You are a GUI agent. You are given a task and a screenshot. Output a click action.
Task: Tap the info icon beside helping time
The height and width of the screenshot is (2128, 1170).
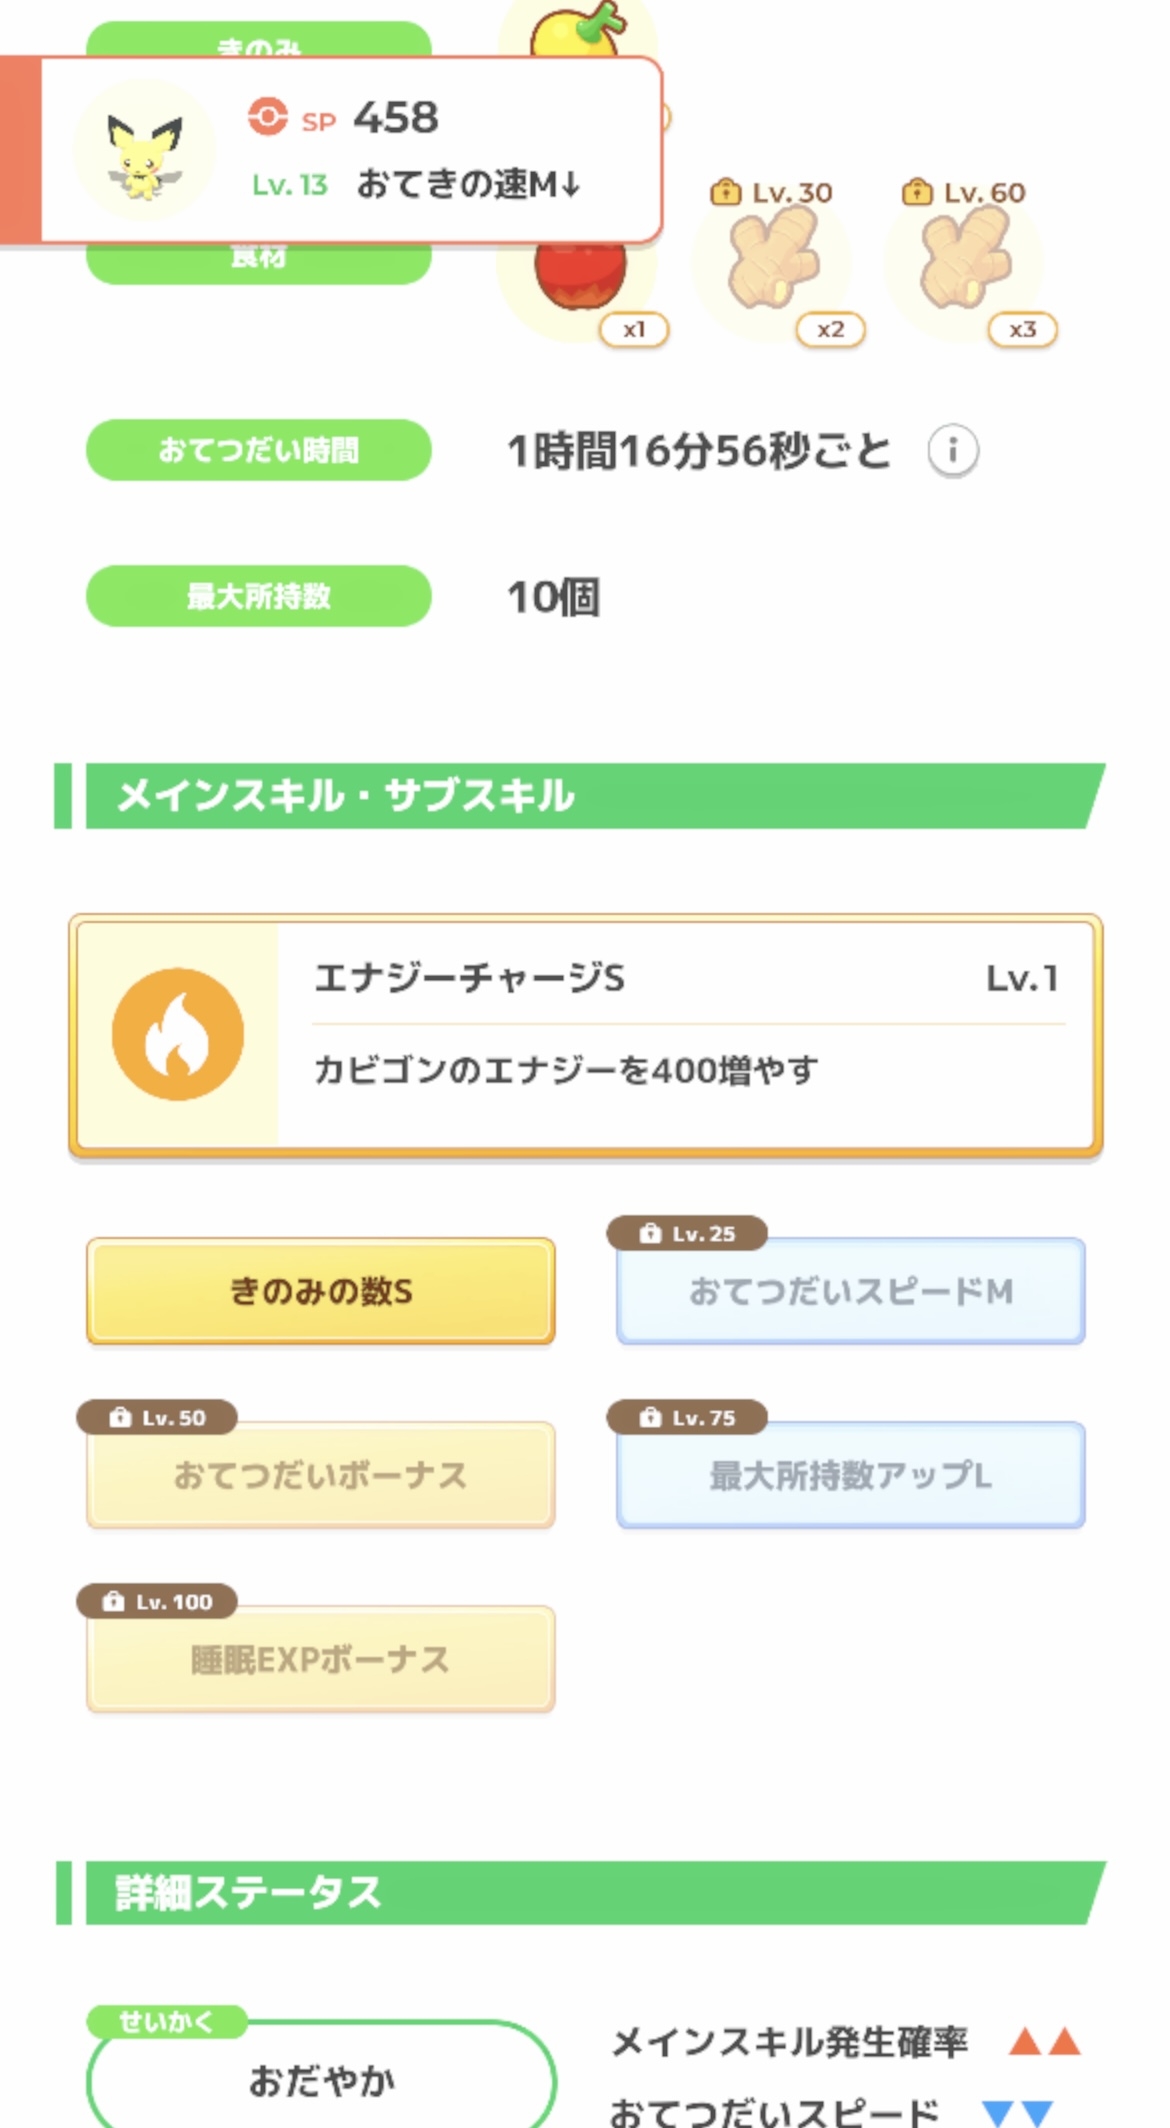[952, 451]
